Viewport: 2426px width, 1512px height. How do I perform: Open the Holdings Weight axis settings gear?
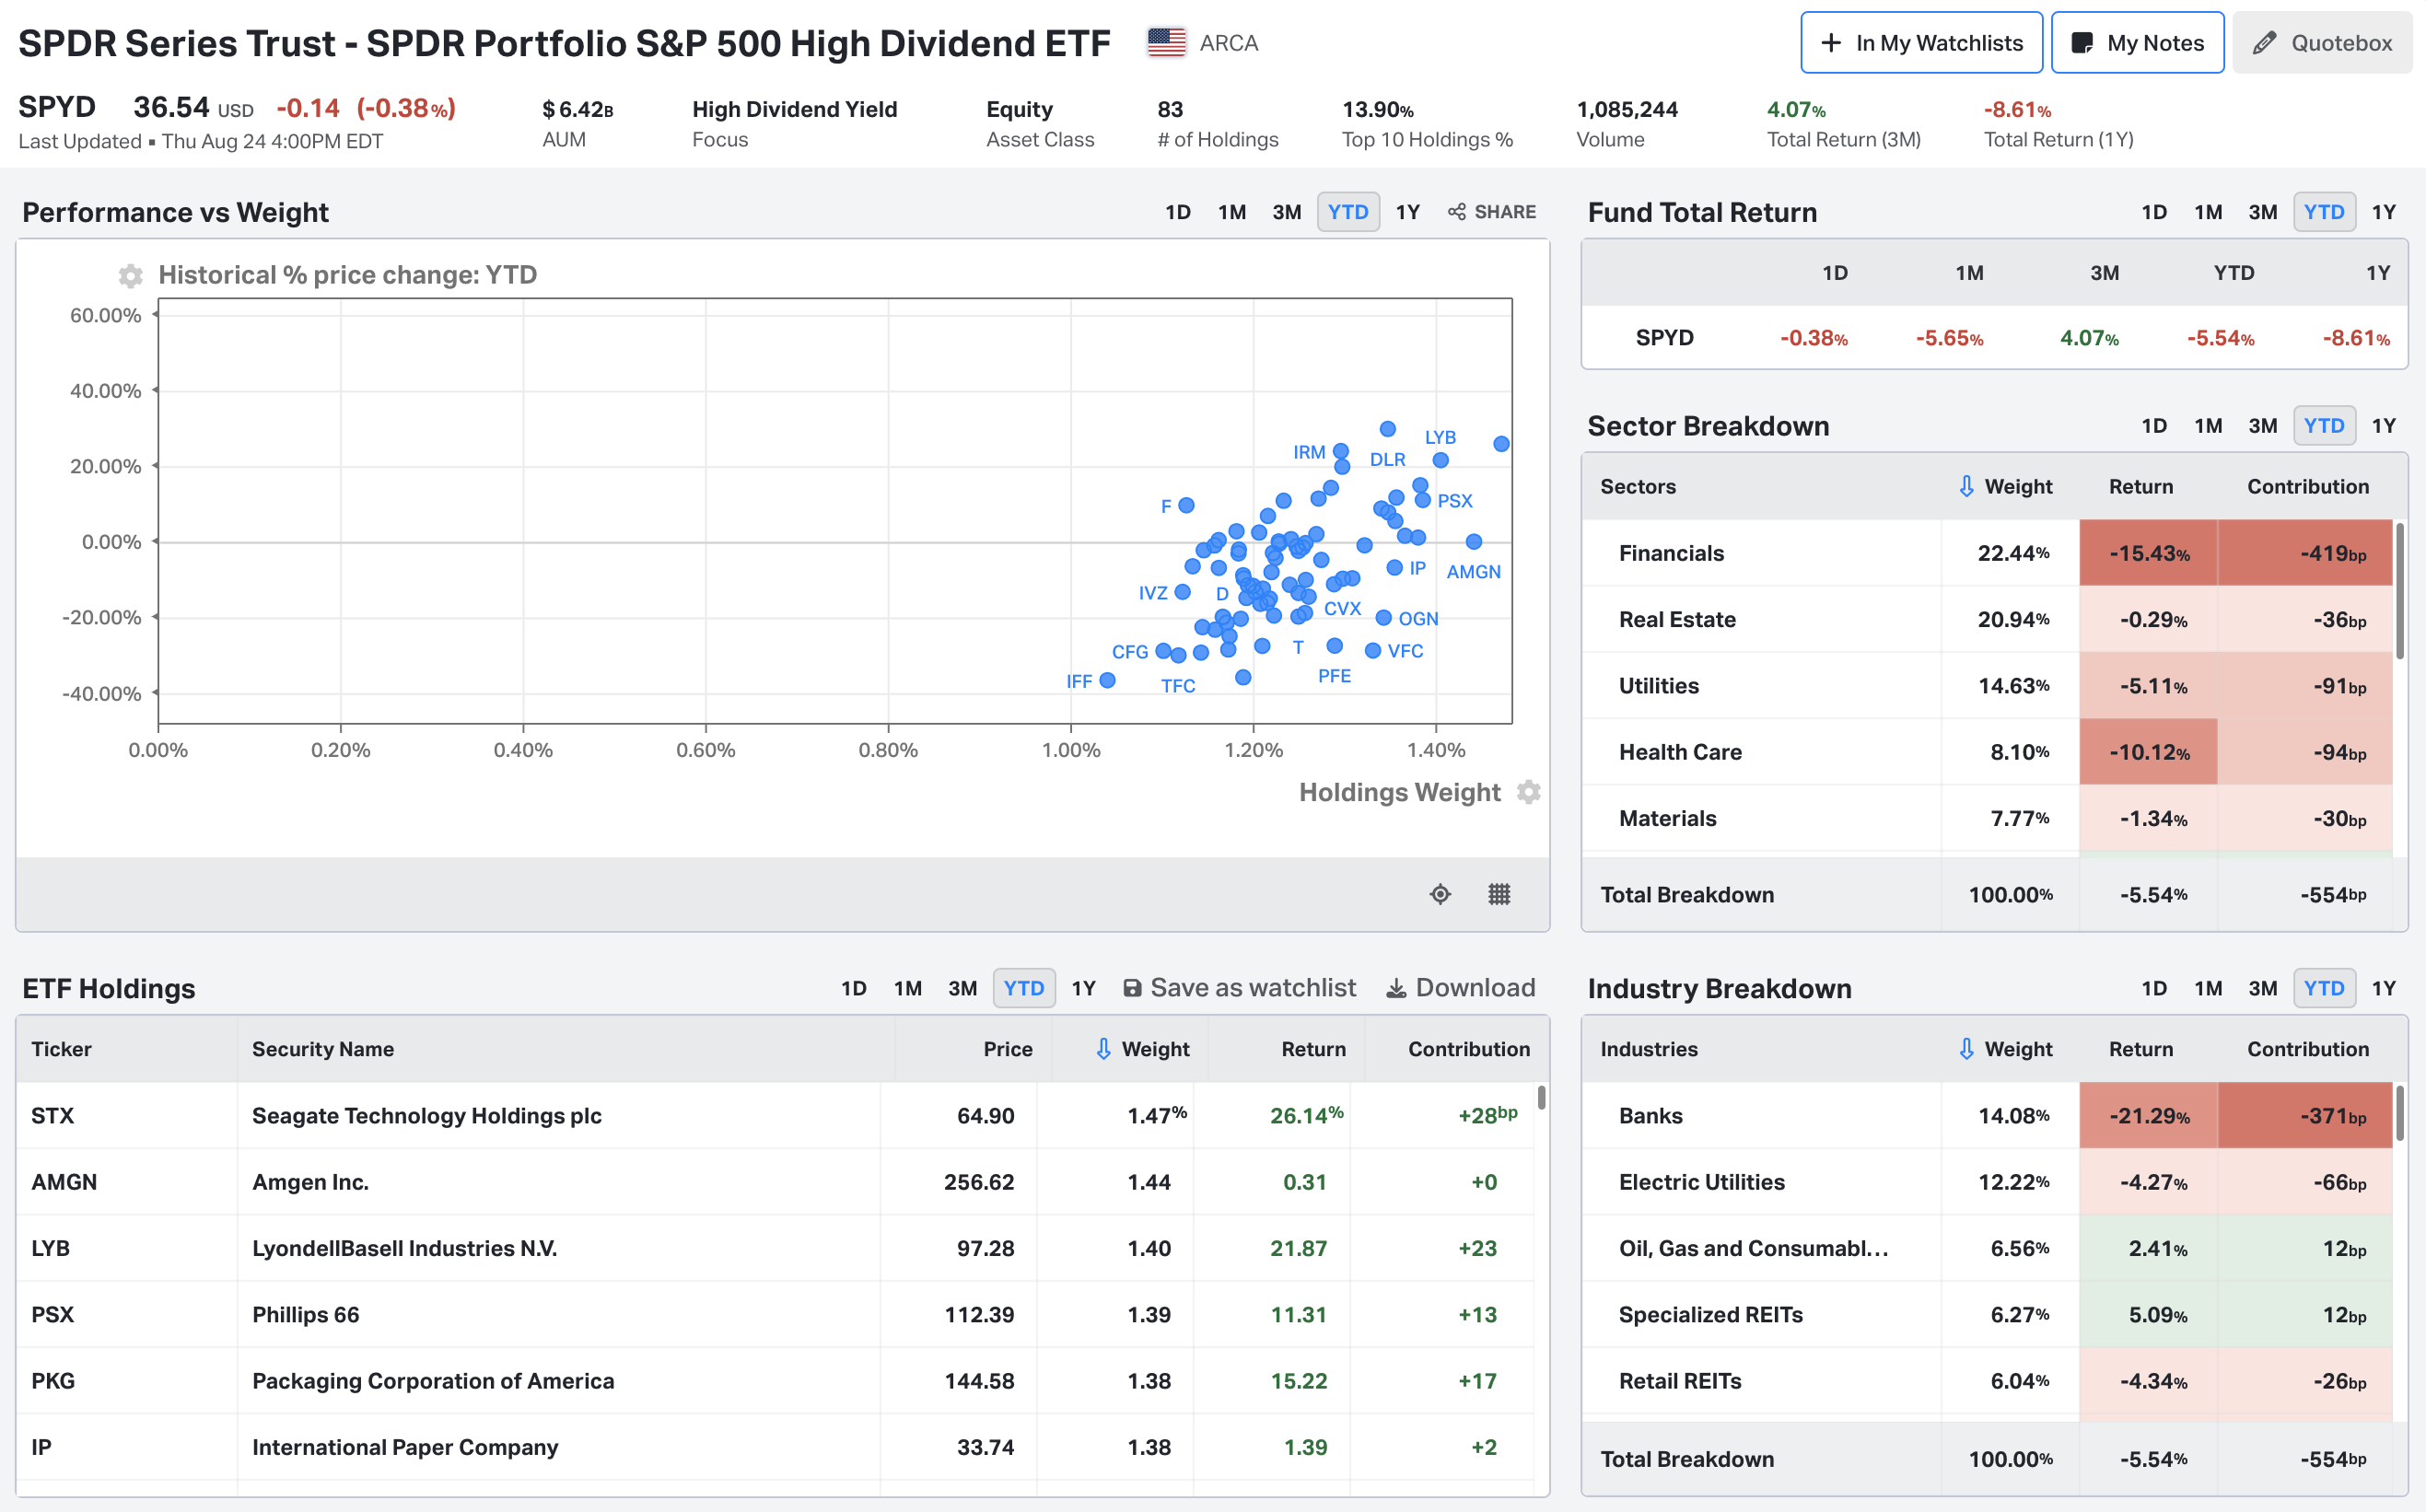point(1528,792)
